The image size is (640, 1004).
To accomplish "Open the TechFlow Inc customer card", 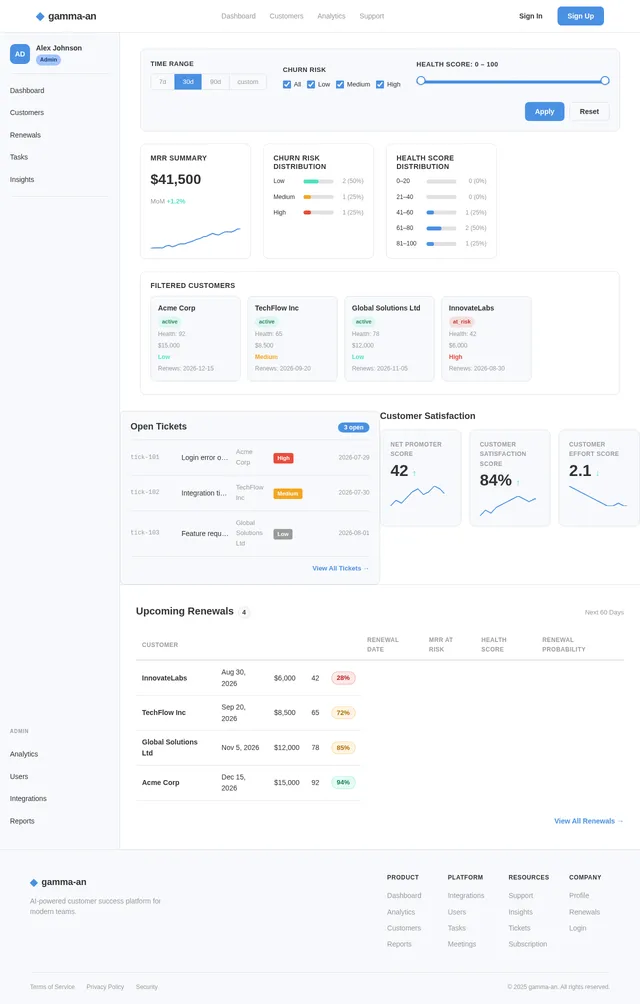I will (x=292, y=339).
